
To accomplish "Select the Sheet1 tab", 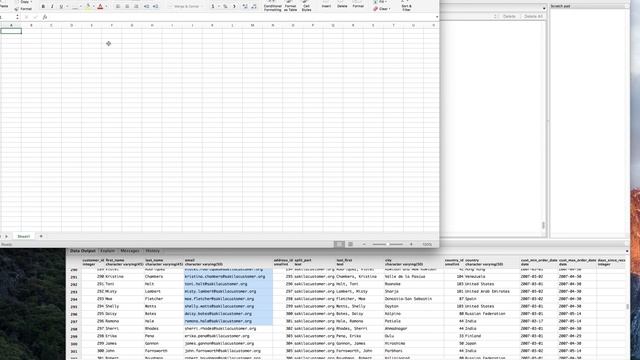I will click(23, 236).
